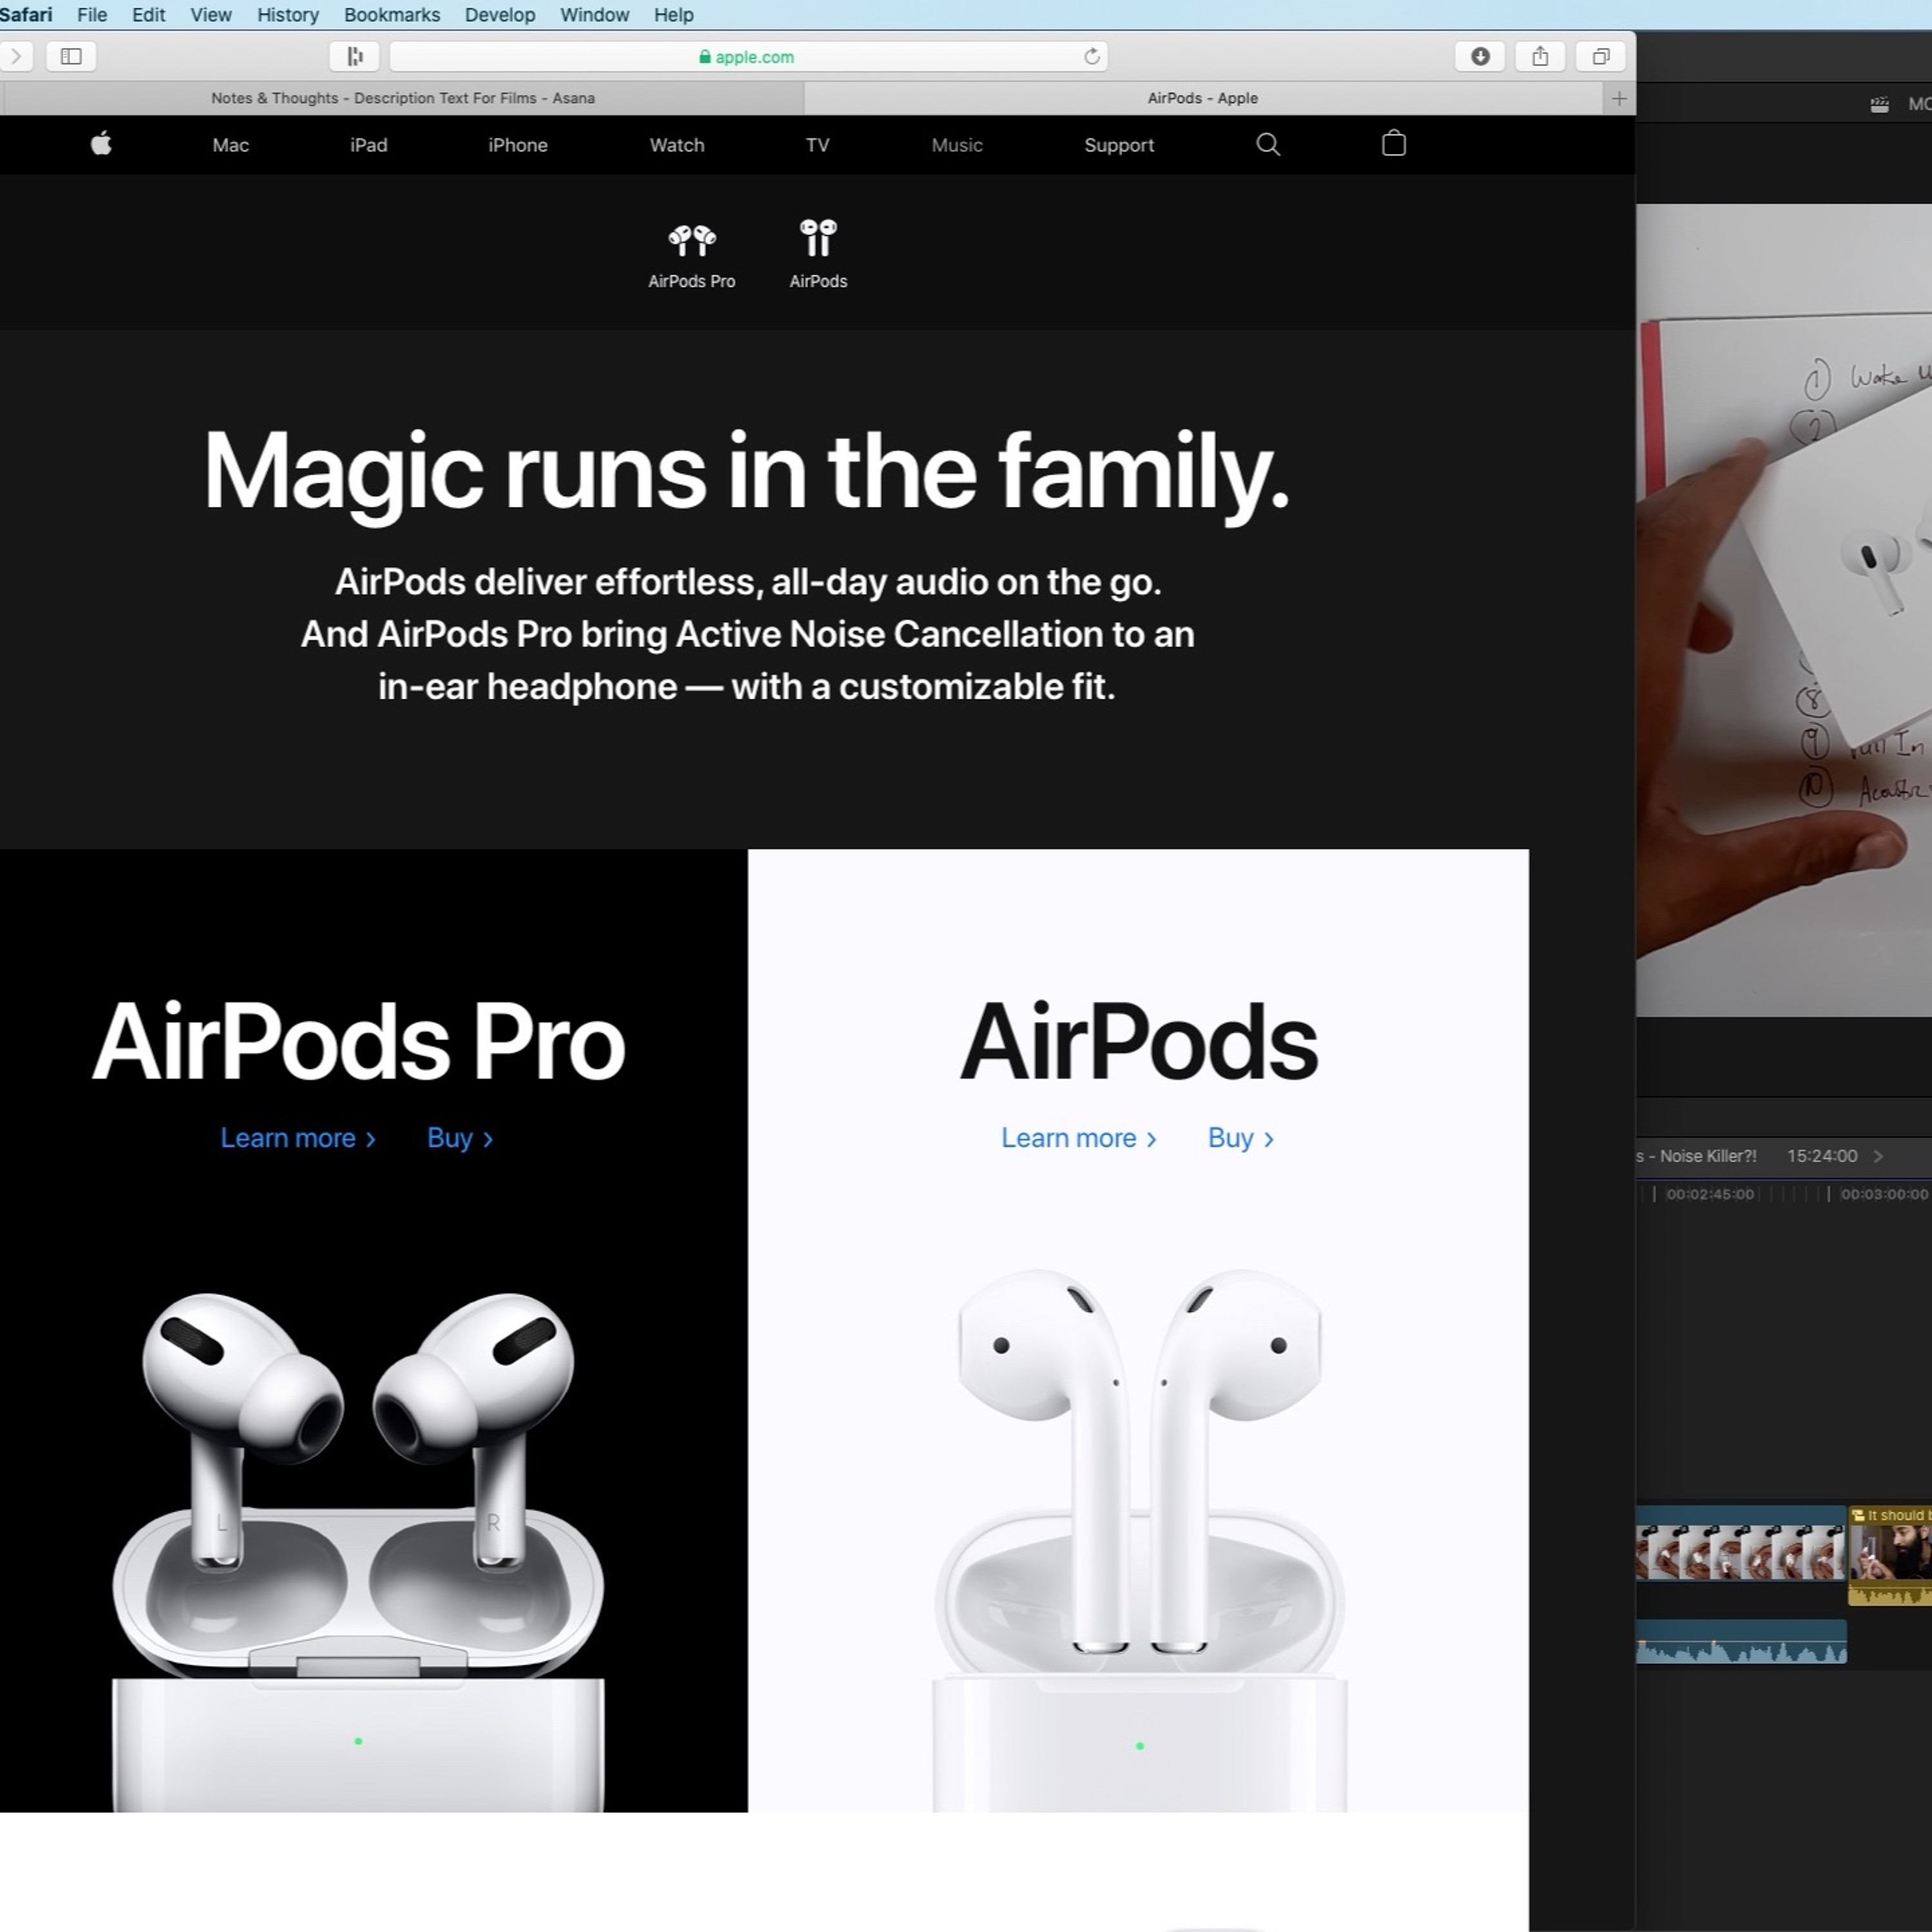
Task: Reload the page with the refresh icon
Action: pyautogui.click(x=1091, y=57)
